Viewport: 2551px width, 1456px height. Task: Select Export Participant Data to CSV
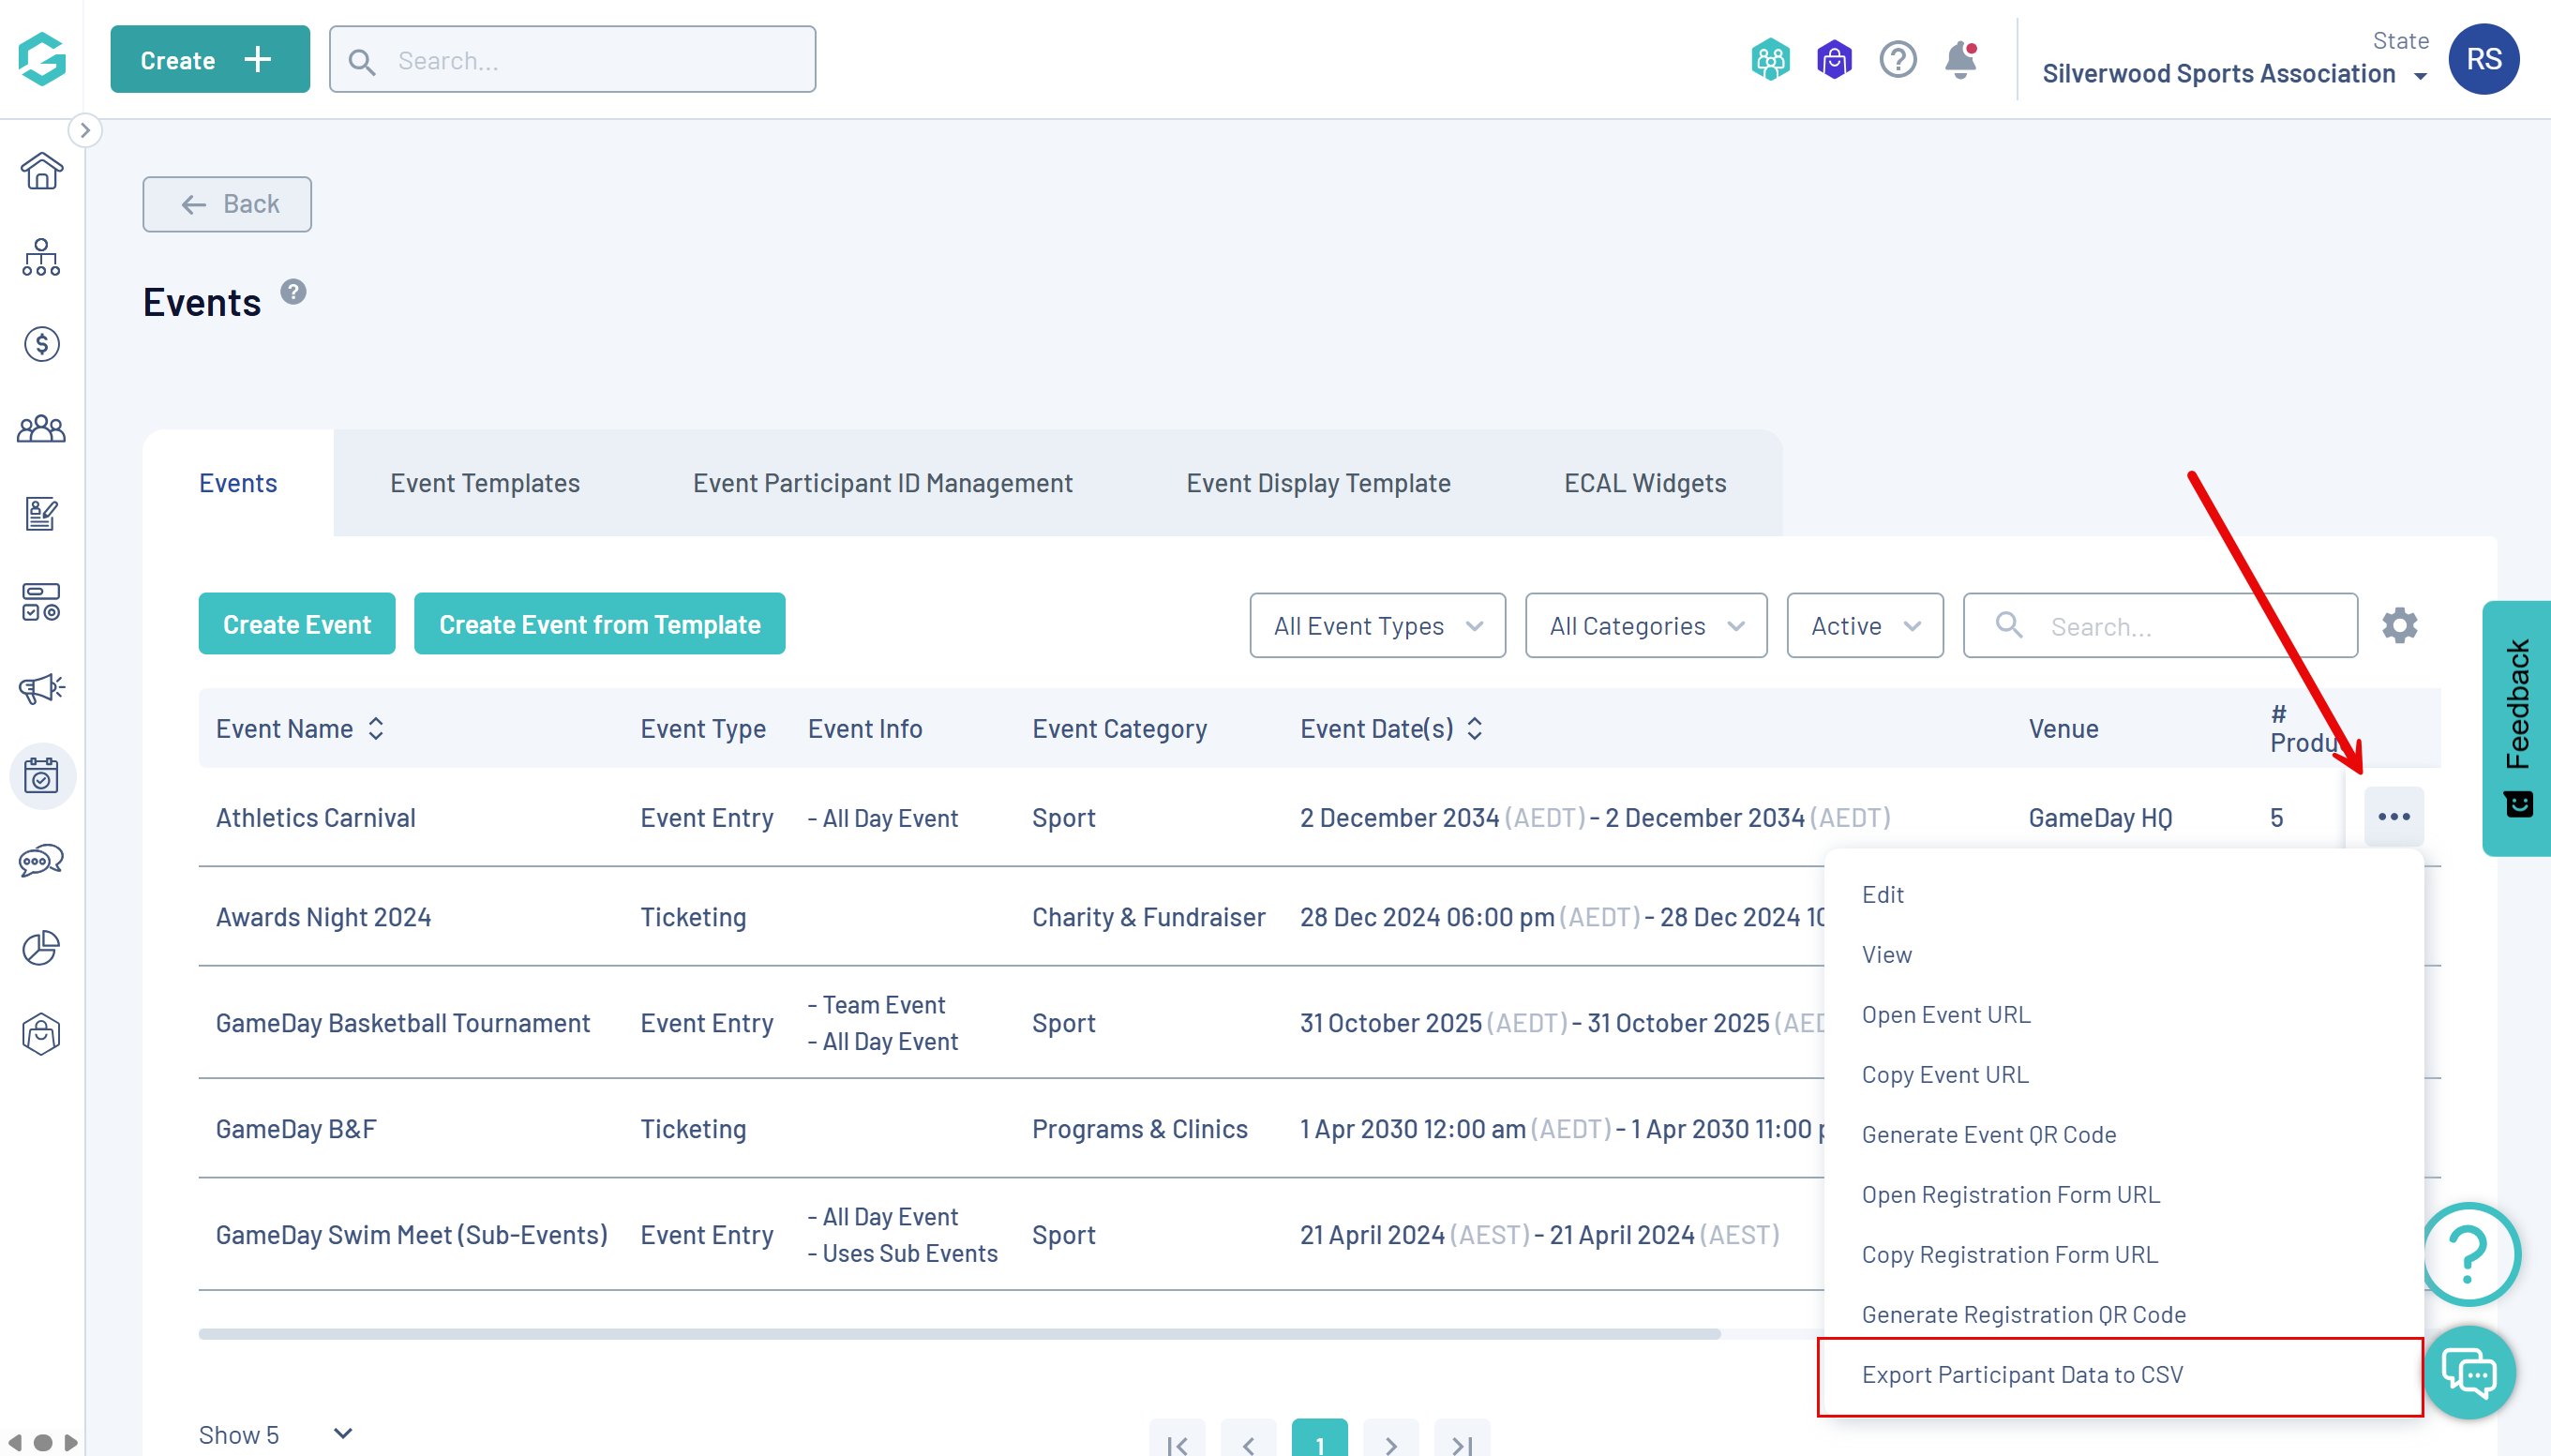[2022, 1374]
